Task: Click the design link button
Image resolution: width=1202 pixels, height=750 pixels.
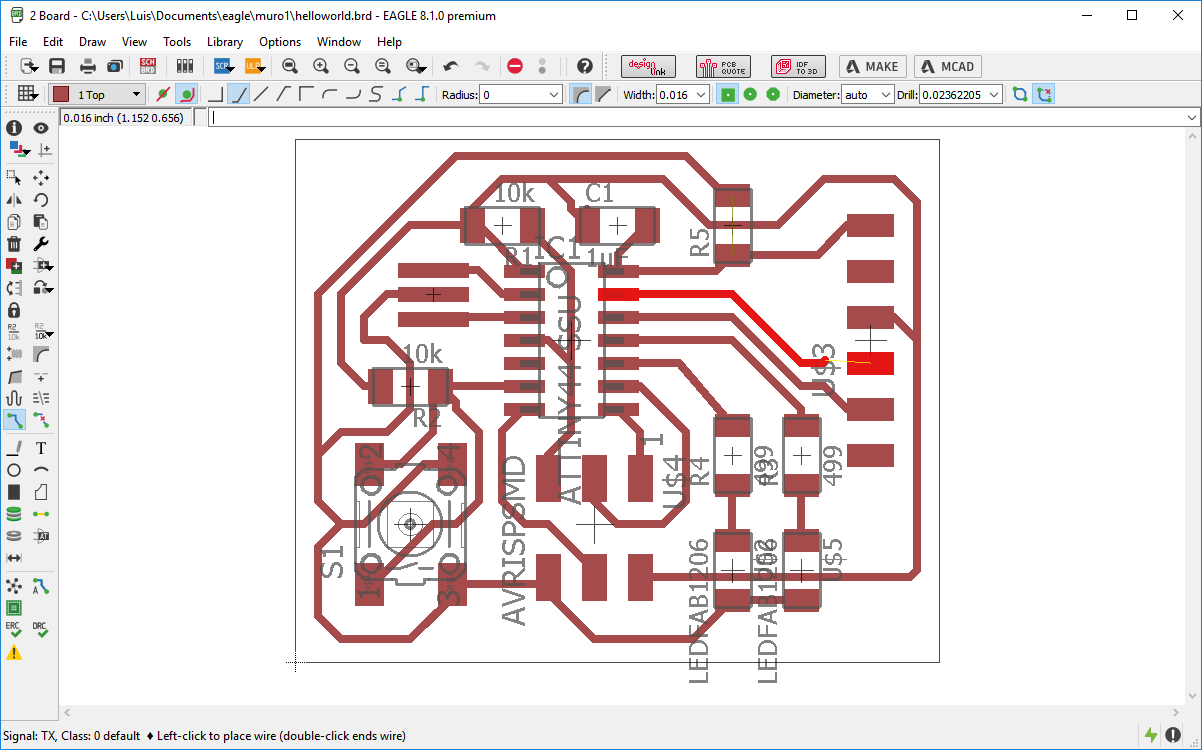Action: point(649,66)
